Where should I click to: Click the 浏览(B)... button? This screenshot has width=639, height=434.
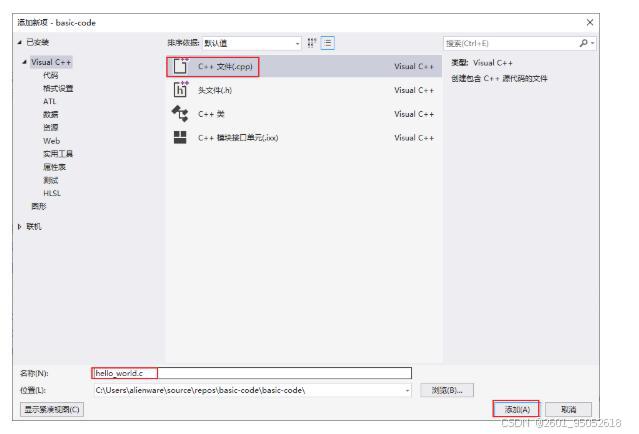tap(447, 390)
